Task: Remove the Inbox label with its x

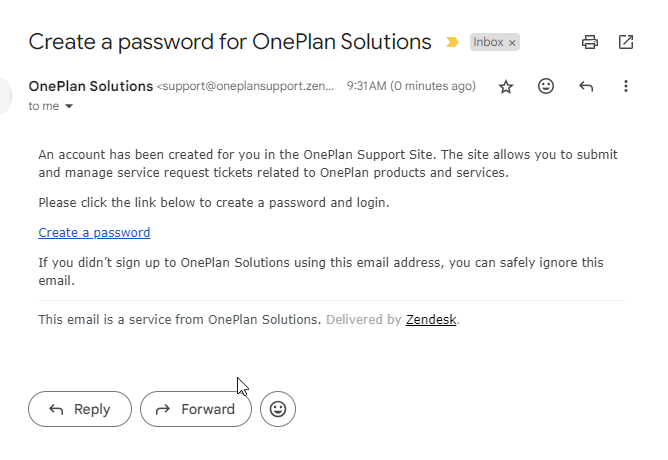Action: [x=512, y=43]
